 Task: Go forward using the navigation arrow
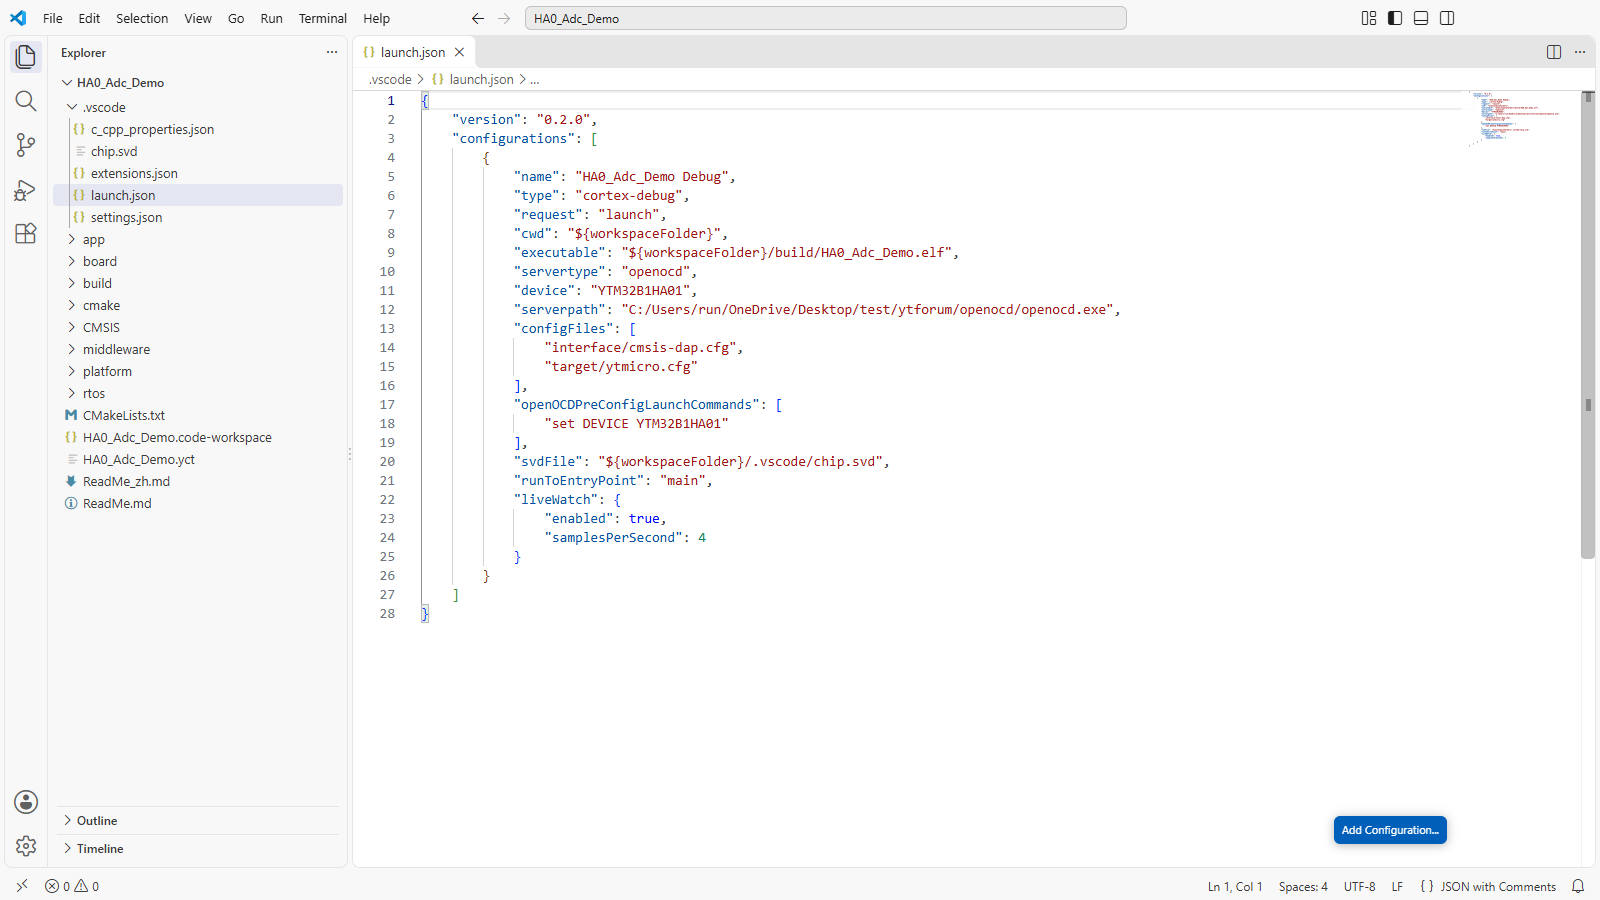click(x=504, y=18)
